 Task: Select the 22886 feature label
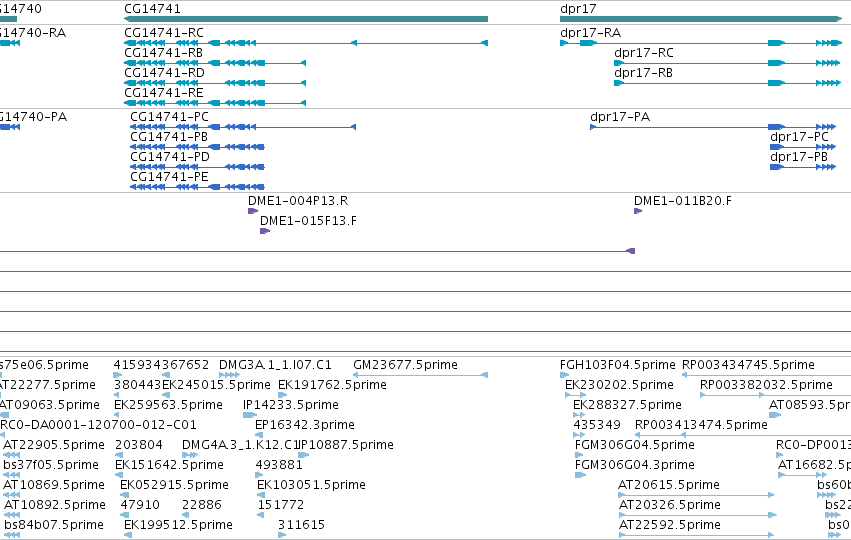tap(202, 505)
